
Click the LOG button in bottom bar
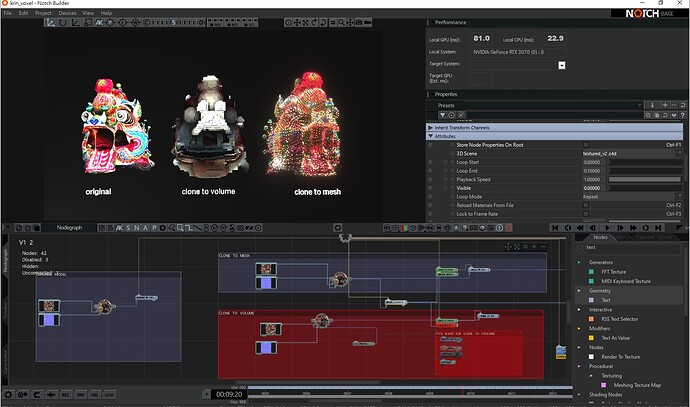click(x=109, y=395)
